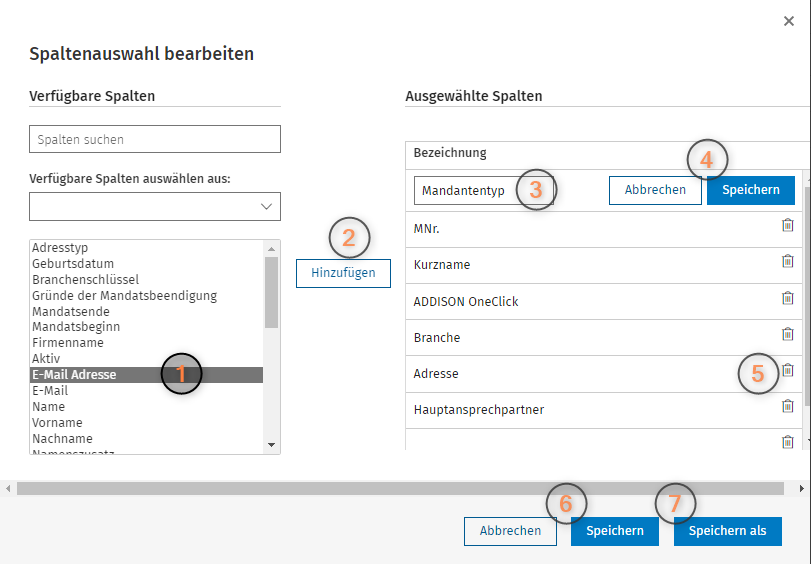
Task: Click the Mandantentyp text field
Action: point(484,190)
